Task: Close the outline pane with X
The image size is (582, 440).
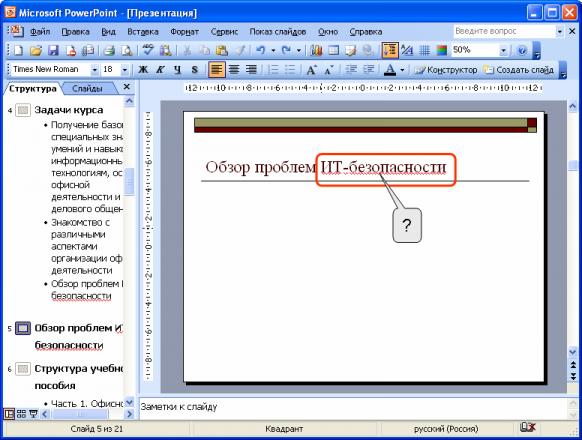Action: [127, 87]
